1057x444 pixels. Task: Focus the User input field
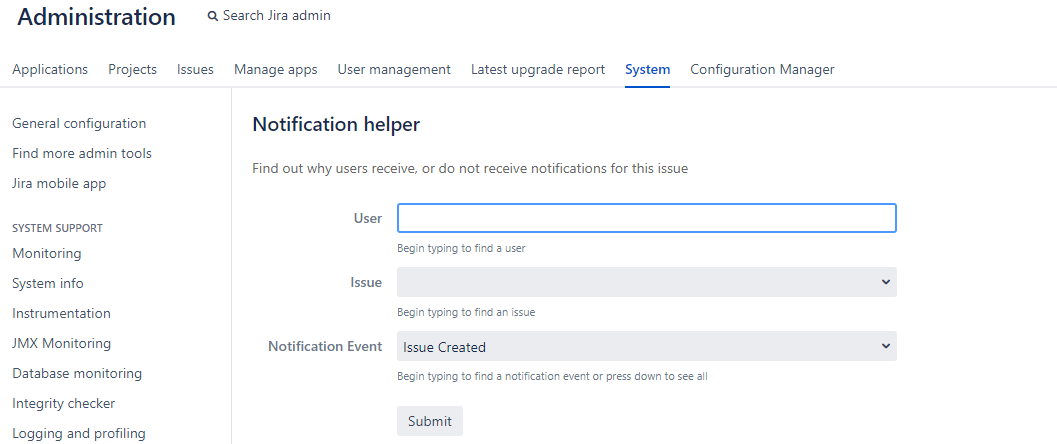click(646, 218)
